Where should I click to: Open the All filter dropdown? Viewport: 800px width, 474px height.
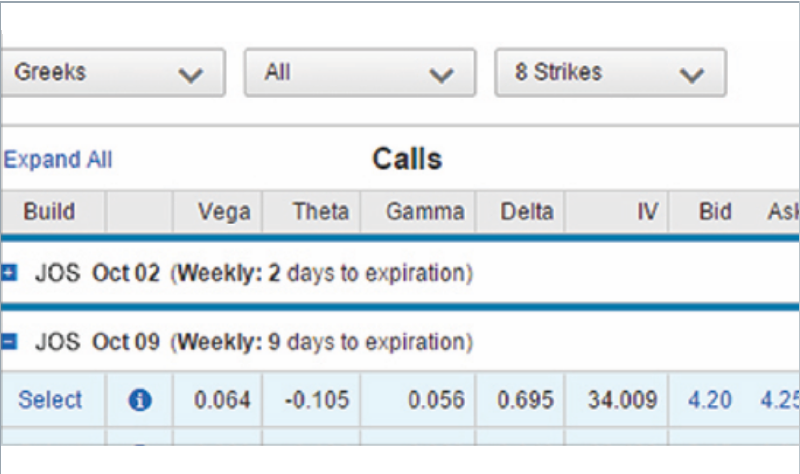pos(360,72)
